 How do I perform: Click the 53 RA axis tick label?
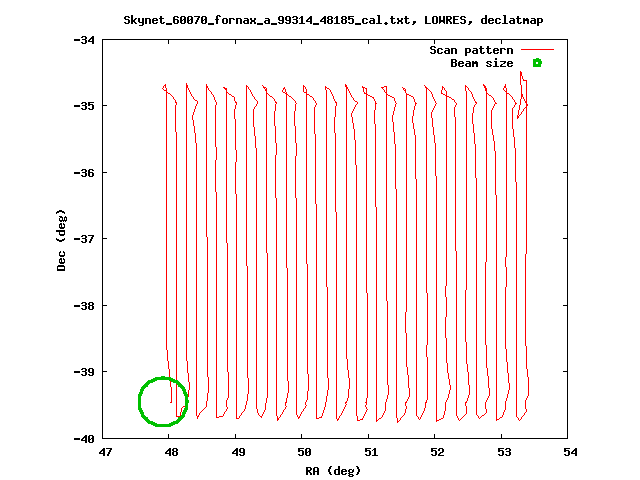point(504,452)
